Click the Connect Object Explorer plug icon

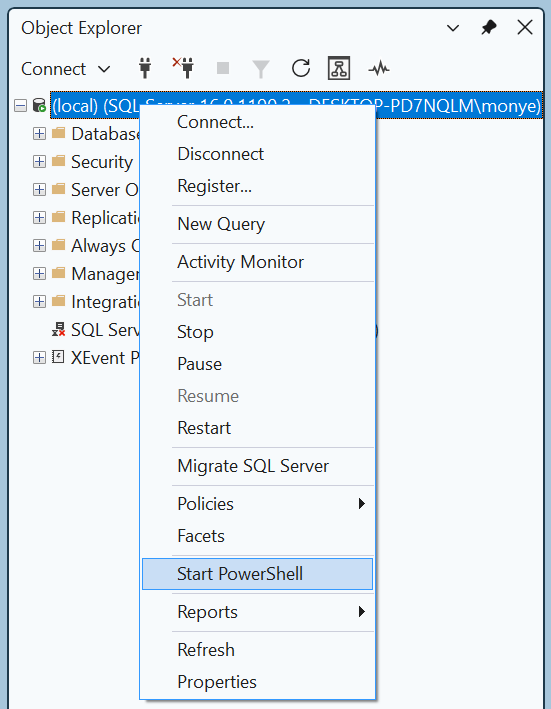point(145,68)
